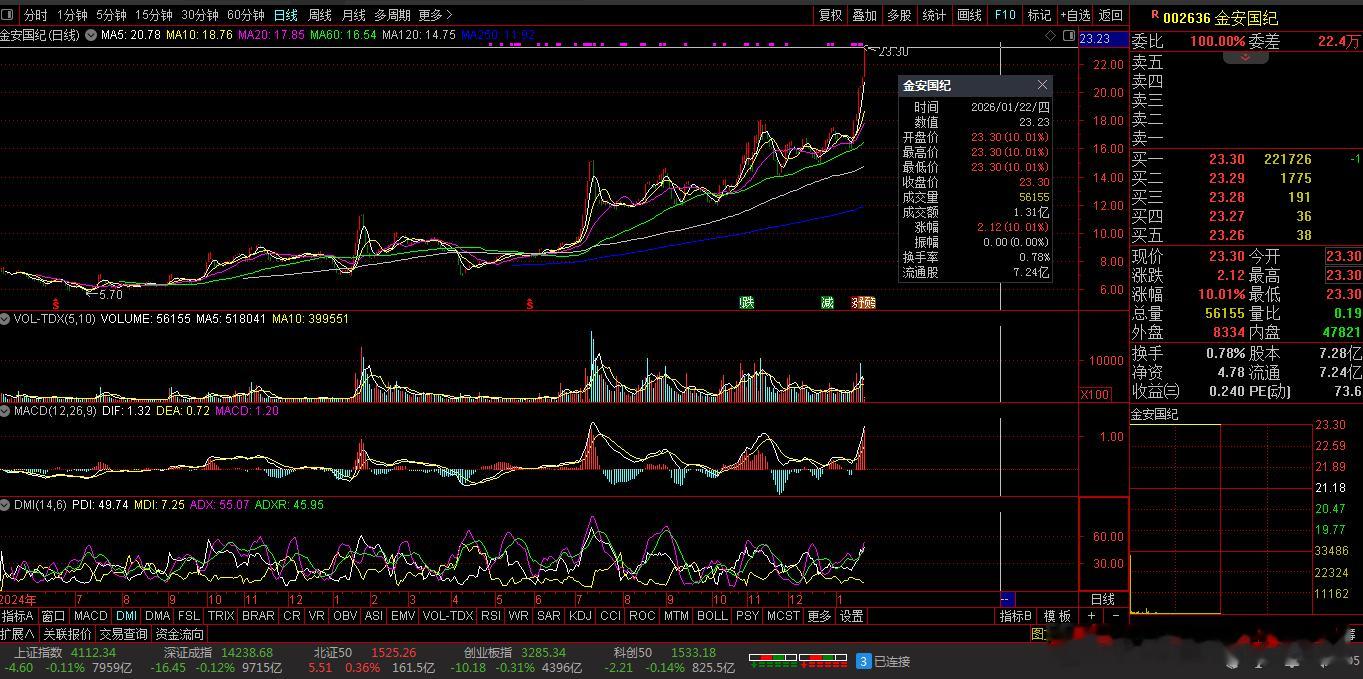Click the green 跌 info marker on the chart
The image size is (1363, 679).
(x=747, y=302)
